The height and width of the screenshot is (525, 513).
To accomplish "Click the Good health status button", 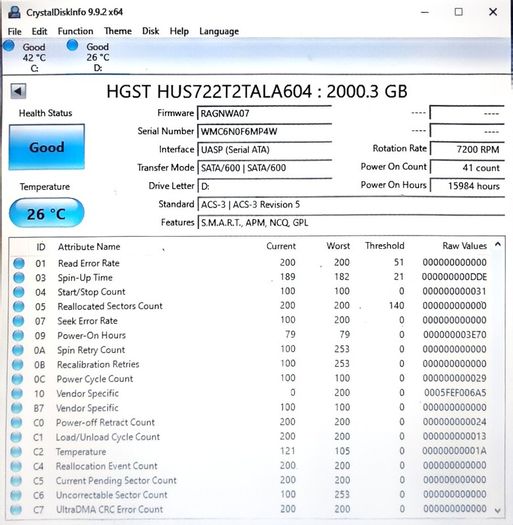I will coord(47,147).
